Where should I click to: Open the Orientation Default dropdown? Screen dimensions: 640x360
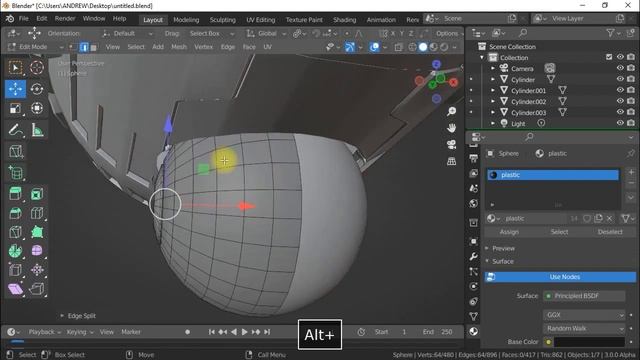pos(128,33)
